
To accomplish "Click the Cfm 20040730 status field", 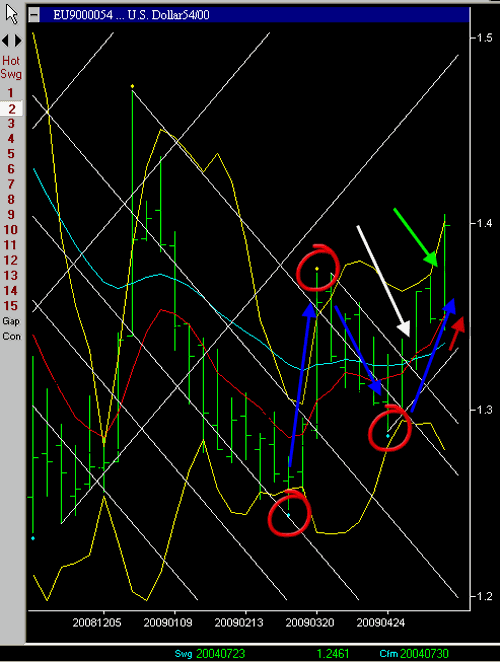I will [x=414, y=654].
